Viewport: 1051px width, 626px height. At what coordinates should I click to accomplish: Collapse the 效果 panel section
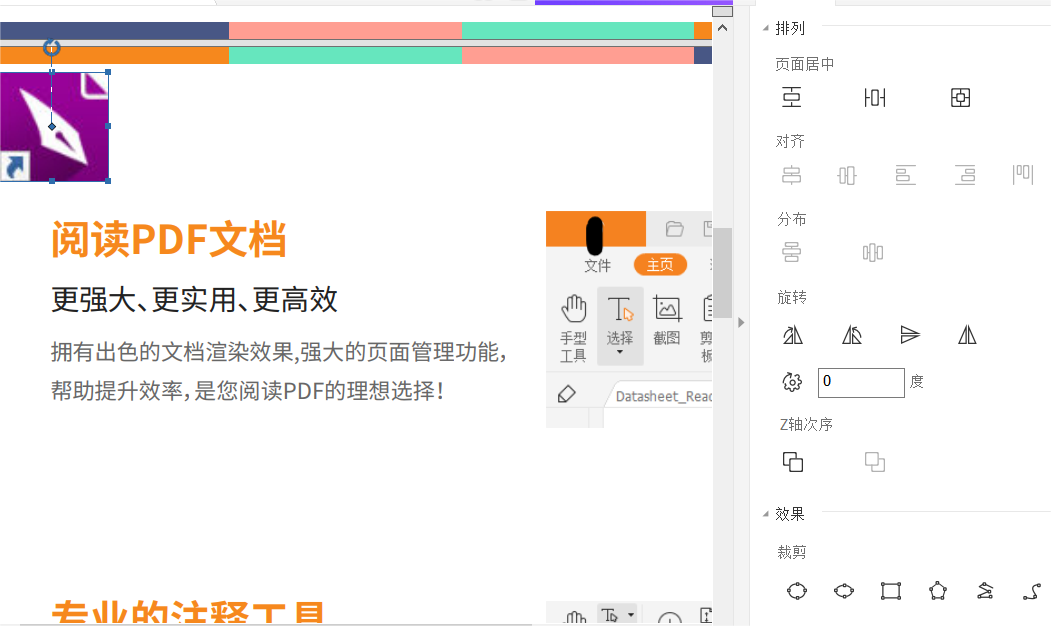click(x=789, y=513)
